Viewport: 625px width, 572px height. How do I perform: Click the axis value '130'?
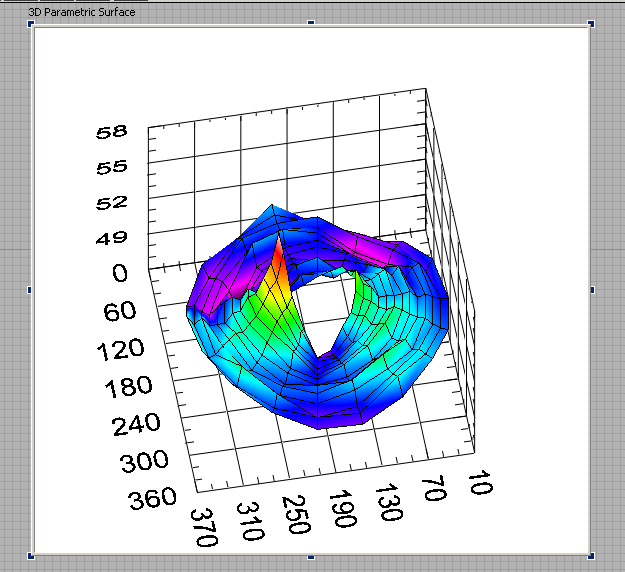[x=389, y=502]
